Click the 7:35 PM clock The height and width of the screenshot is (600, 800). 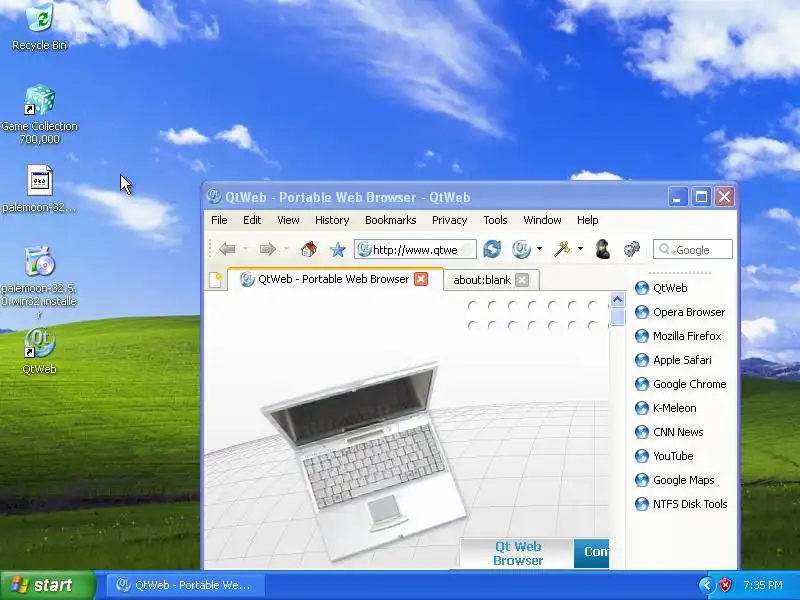pos(763,585)
